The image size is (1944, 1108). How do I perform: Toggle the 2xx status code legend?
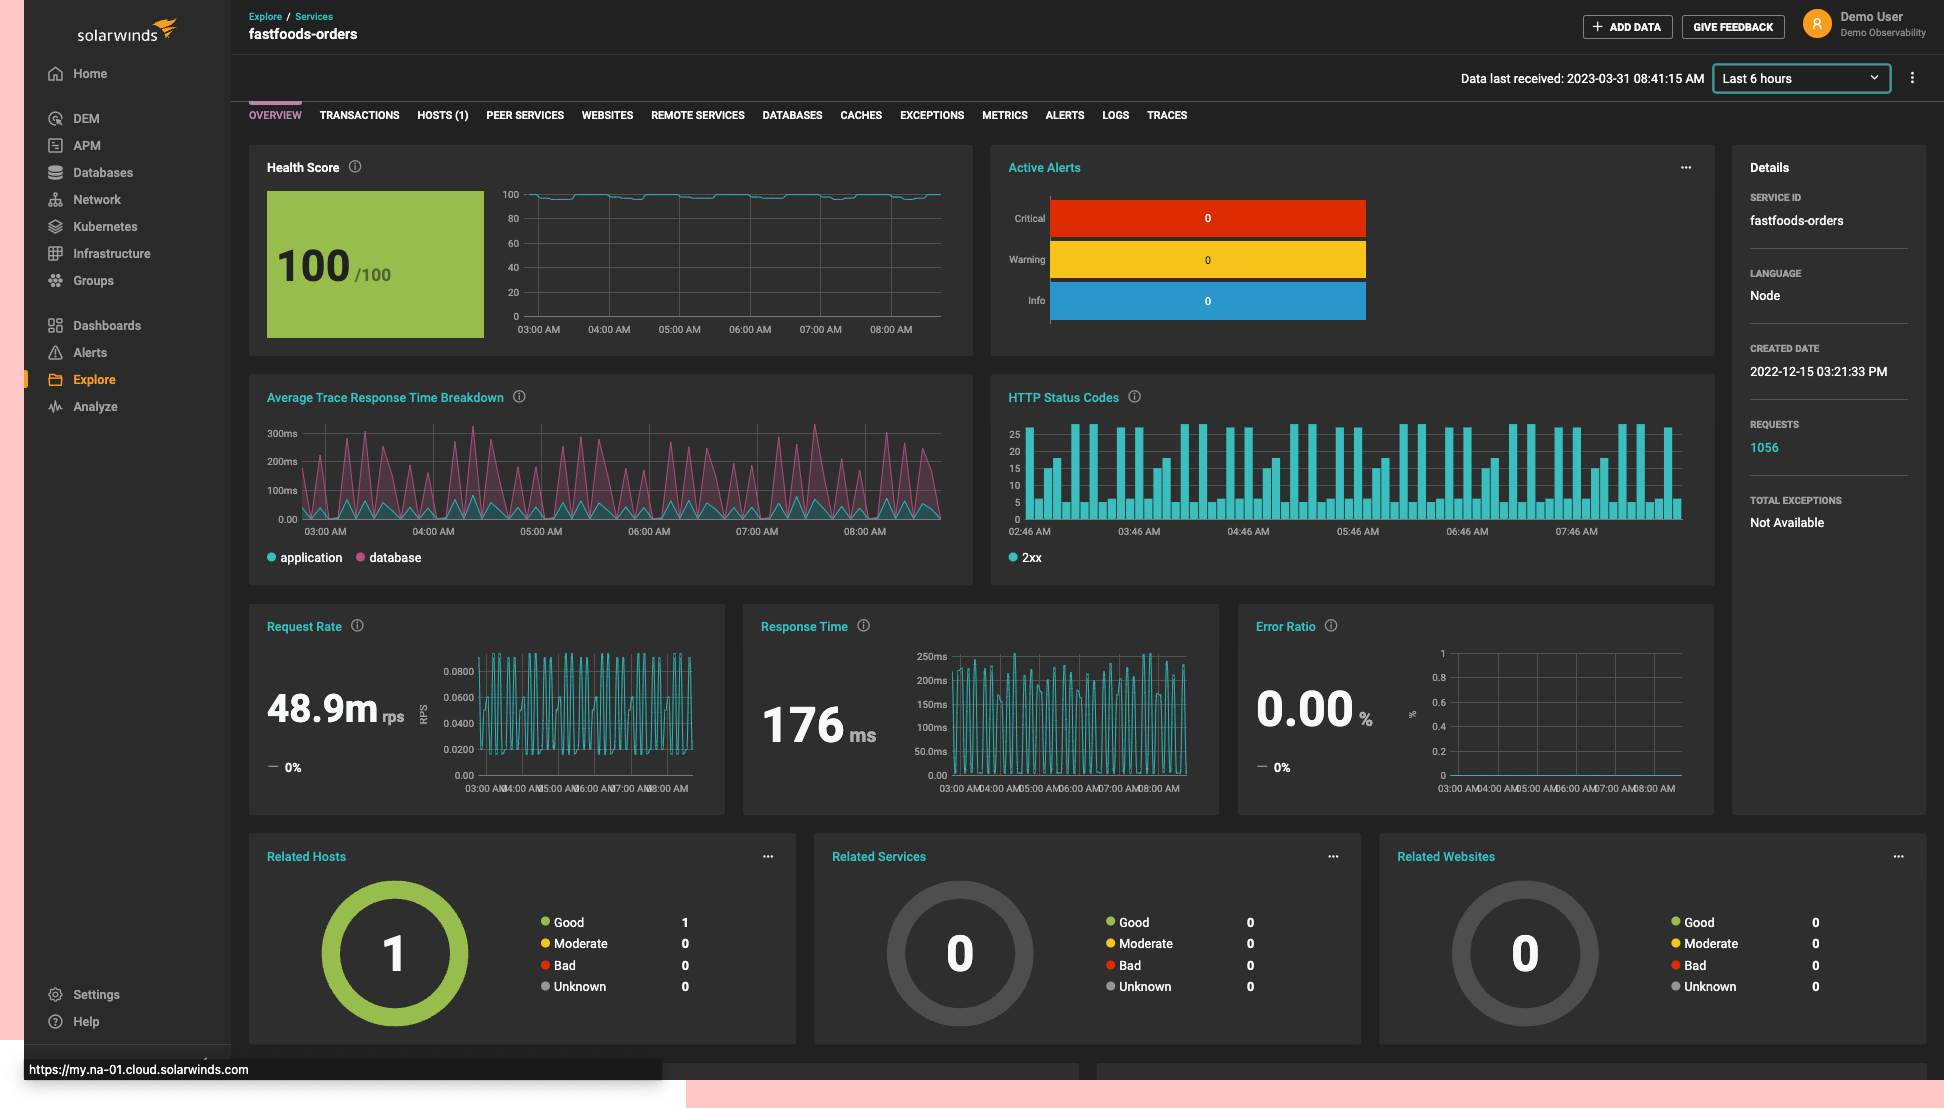tap(1025, 558)
